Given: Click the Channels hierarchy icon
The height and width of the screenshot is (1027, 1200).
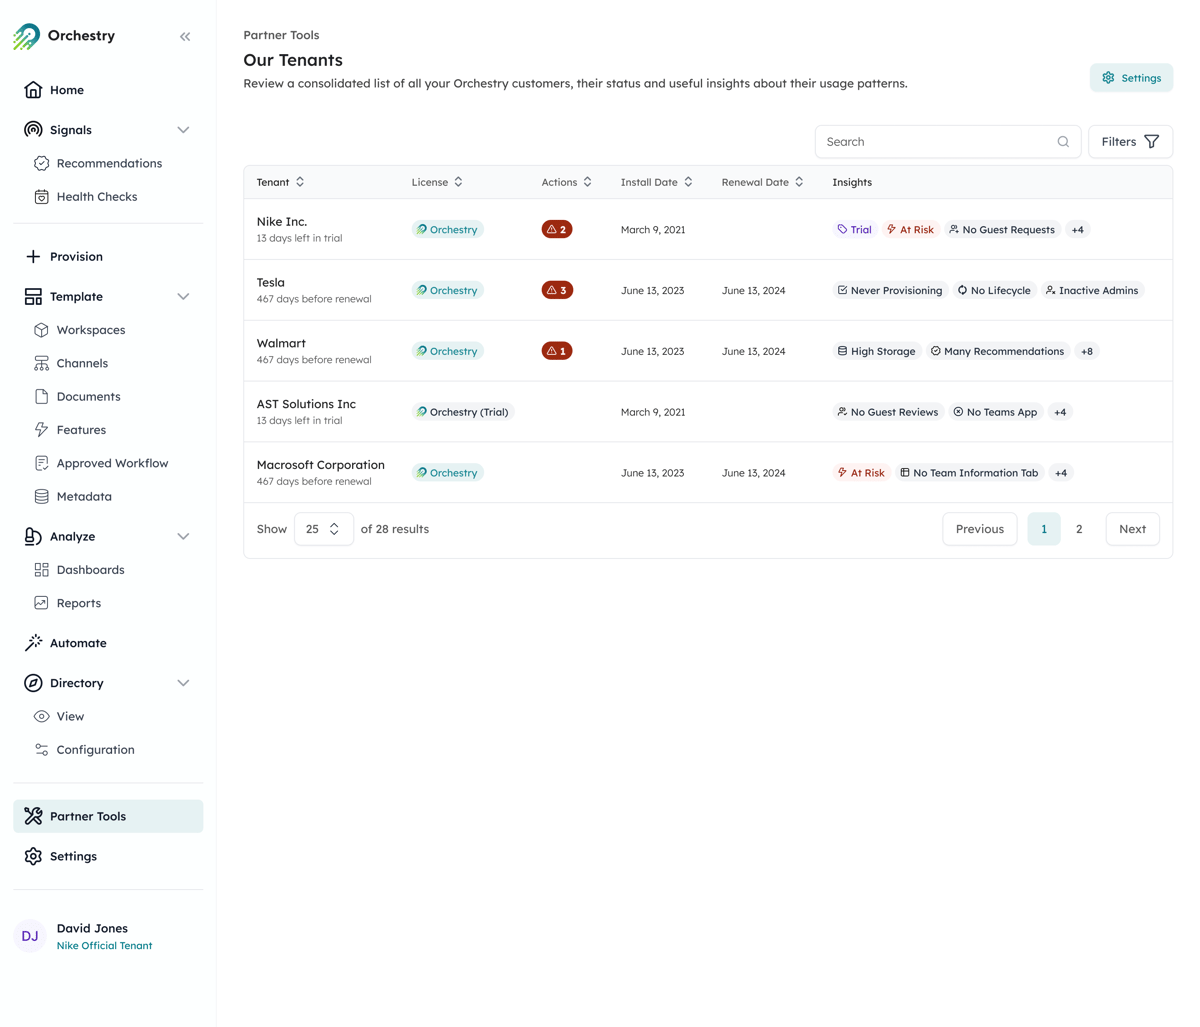Looking at the screenshot, I should 41,363.
